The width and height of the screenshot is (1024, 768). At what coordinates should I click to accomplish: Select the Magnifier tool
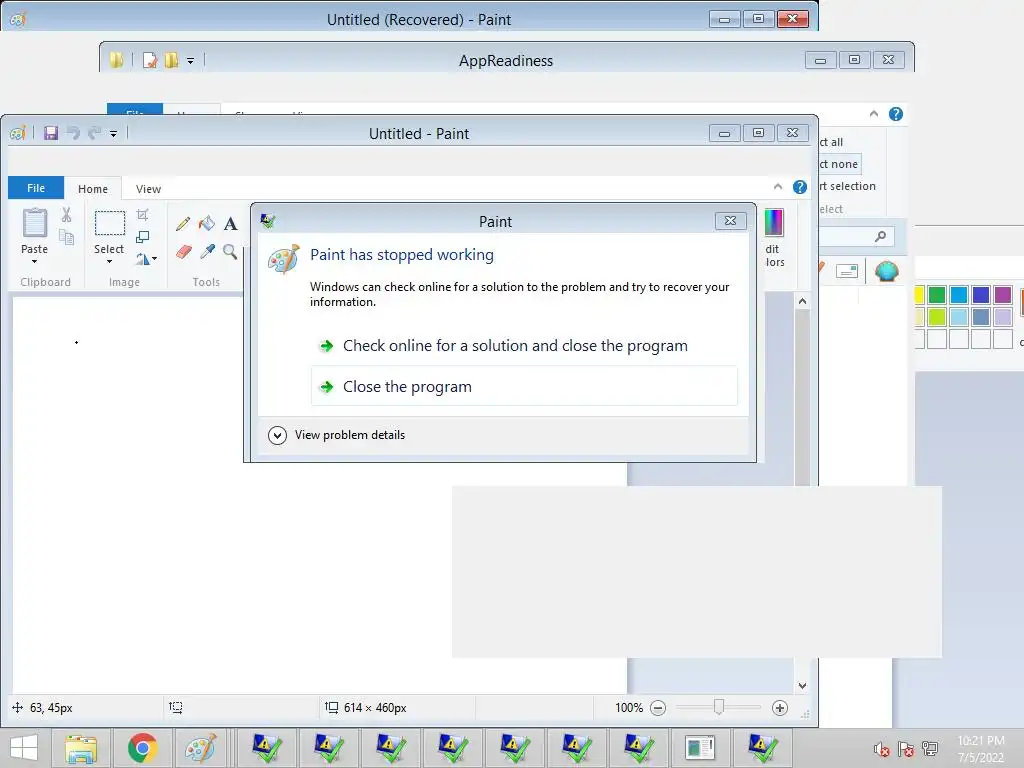pos(230,251)
